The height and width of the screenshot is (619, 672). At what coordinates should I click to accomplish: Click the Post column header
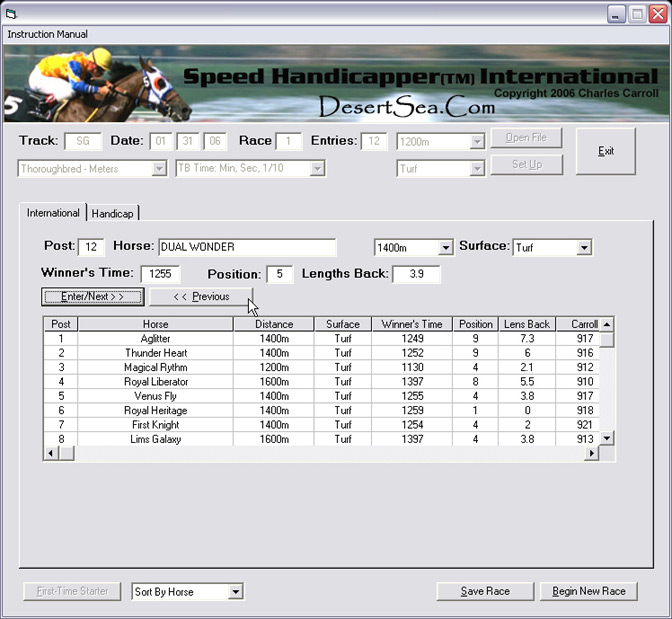click(x=61, y=325)
